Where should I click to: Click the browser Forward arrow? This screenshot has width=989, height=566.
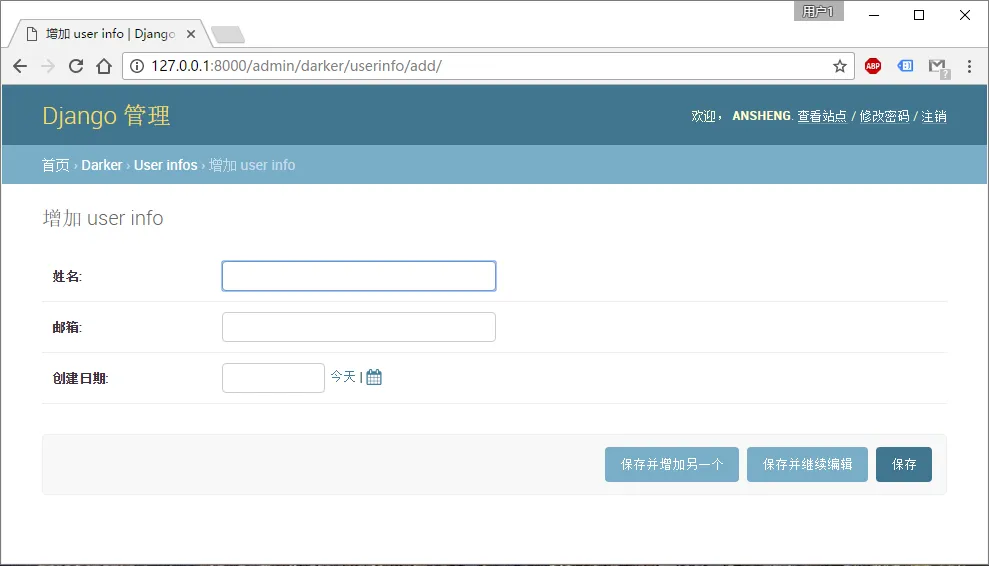pos(48,66)
